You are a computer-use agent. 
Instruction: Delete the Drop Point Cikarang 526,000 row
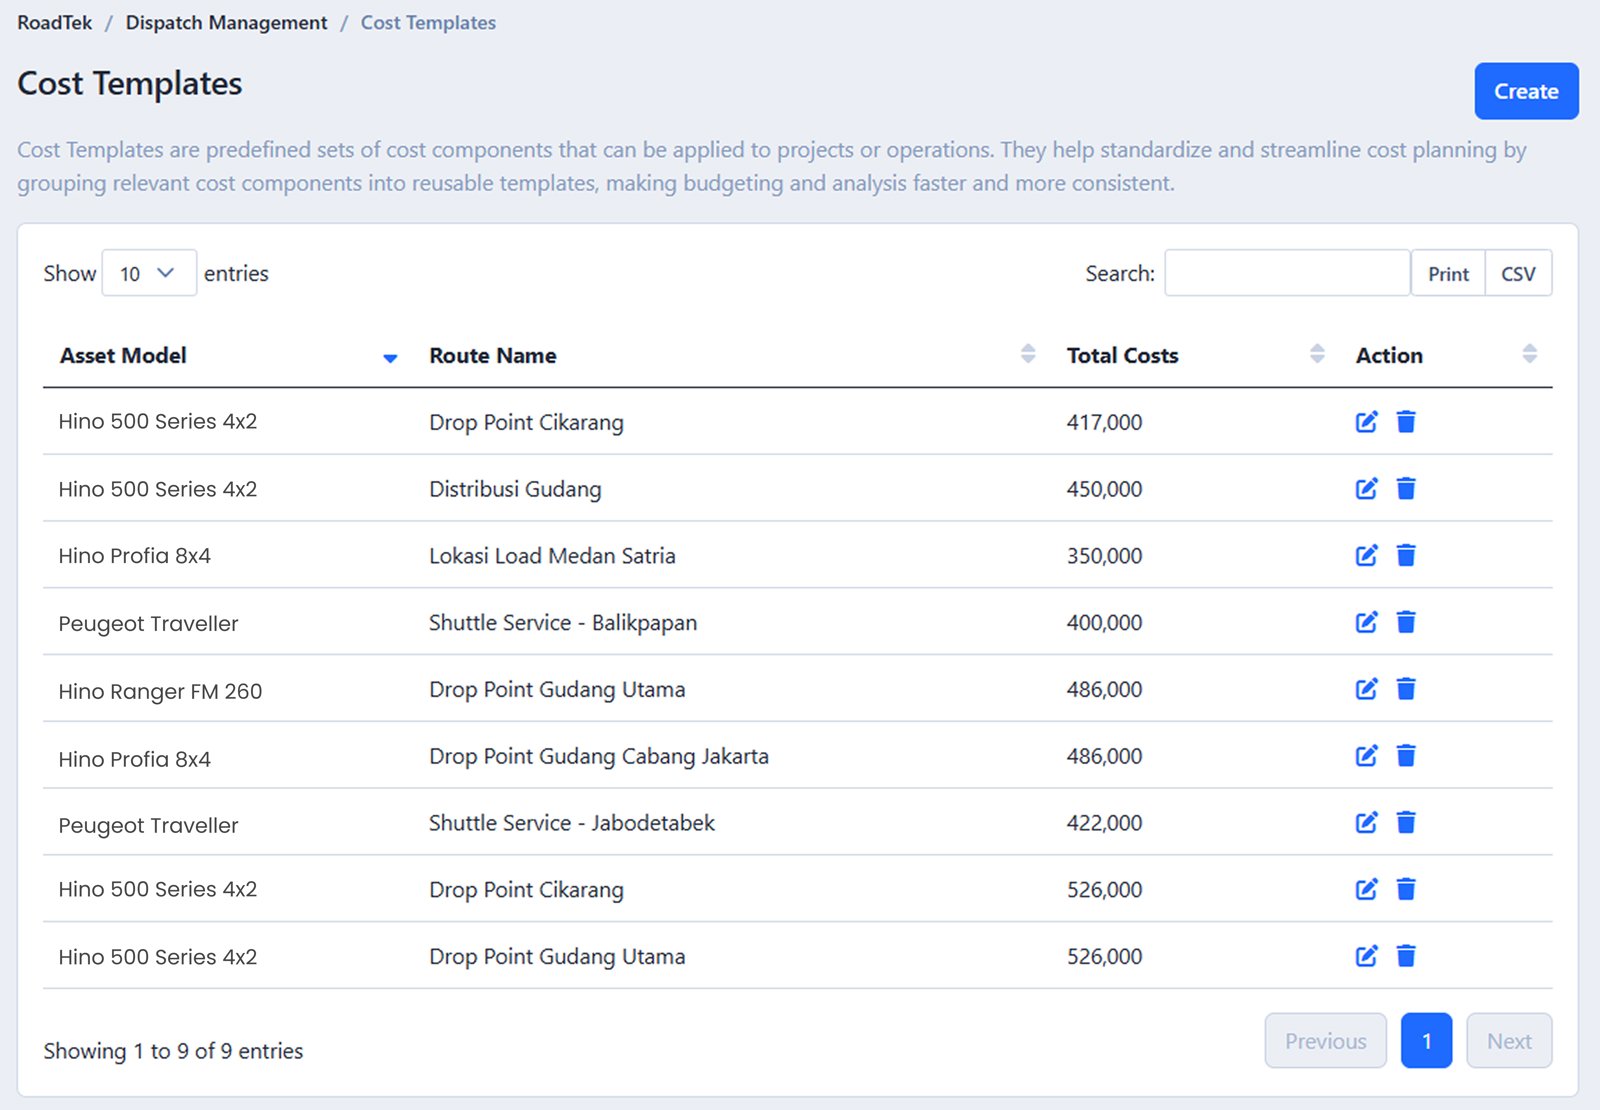[x=1406, y=890]
